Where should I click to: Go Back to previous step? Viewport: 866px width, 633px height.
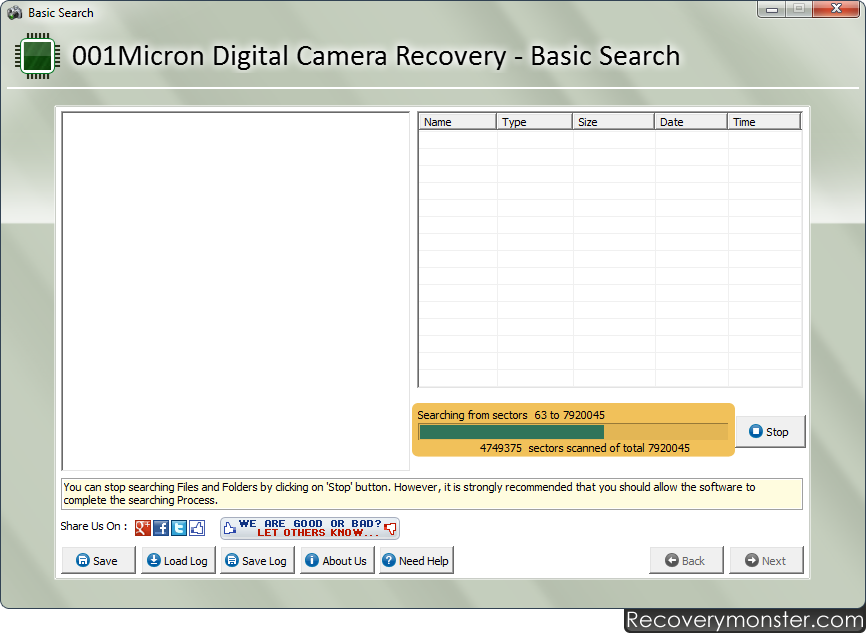point(686,561)
